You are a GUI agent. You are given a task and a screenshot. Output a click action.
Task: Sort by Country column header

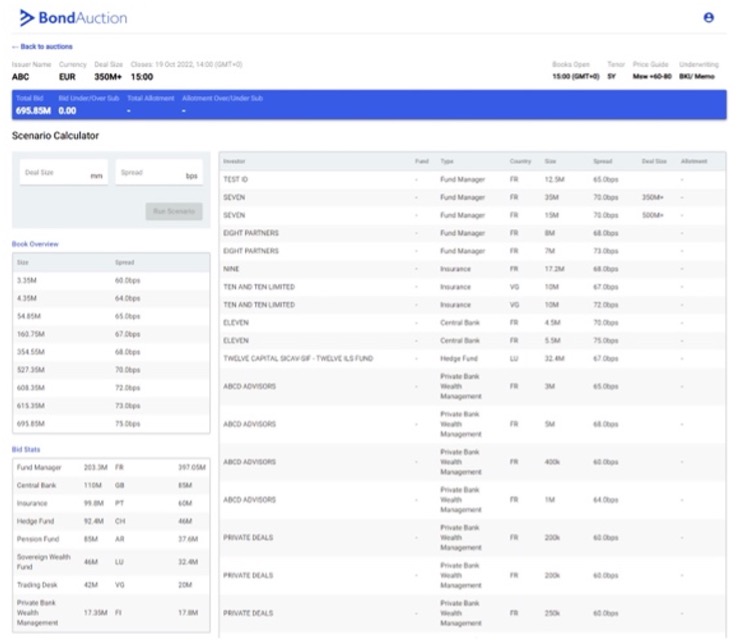(520, 161)
